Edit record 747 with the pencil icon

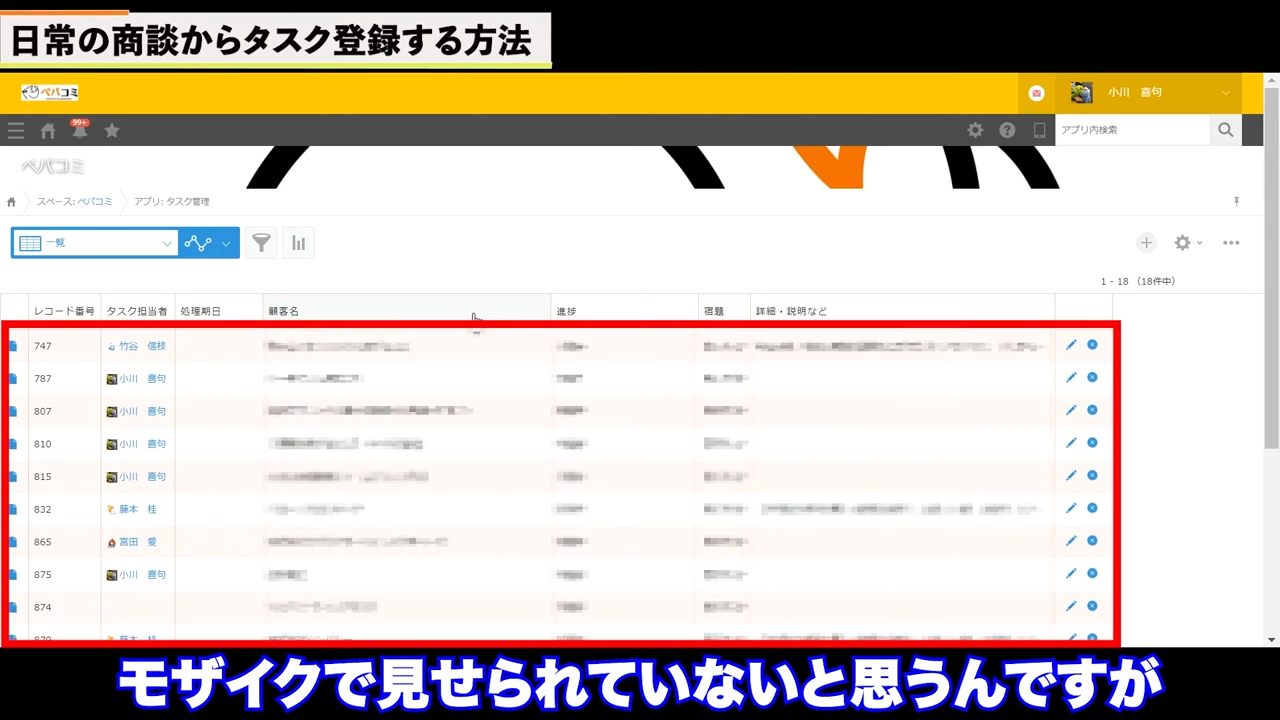pos(1071,345)
